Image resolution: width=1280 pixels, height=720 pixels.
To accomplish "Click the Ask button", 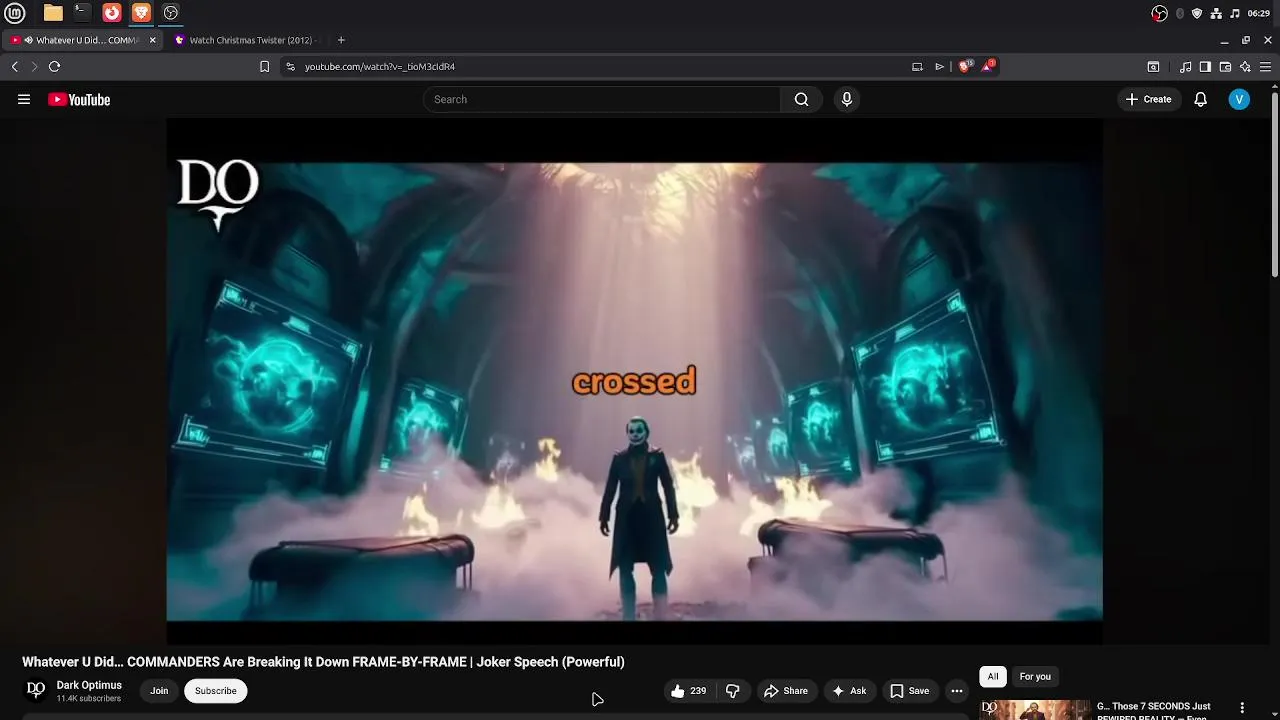I will (x=849, y=691).
